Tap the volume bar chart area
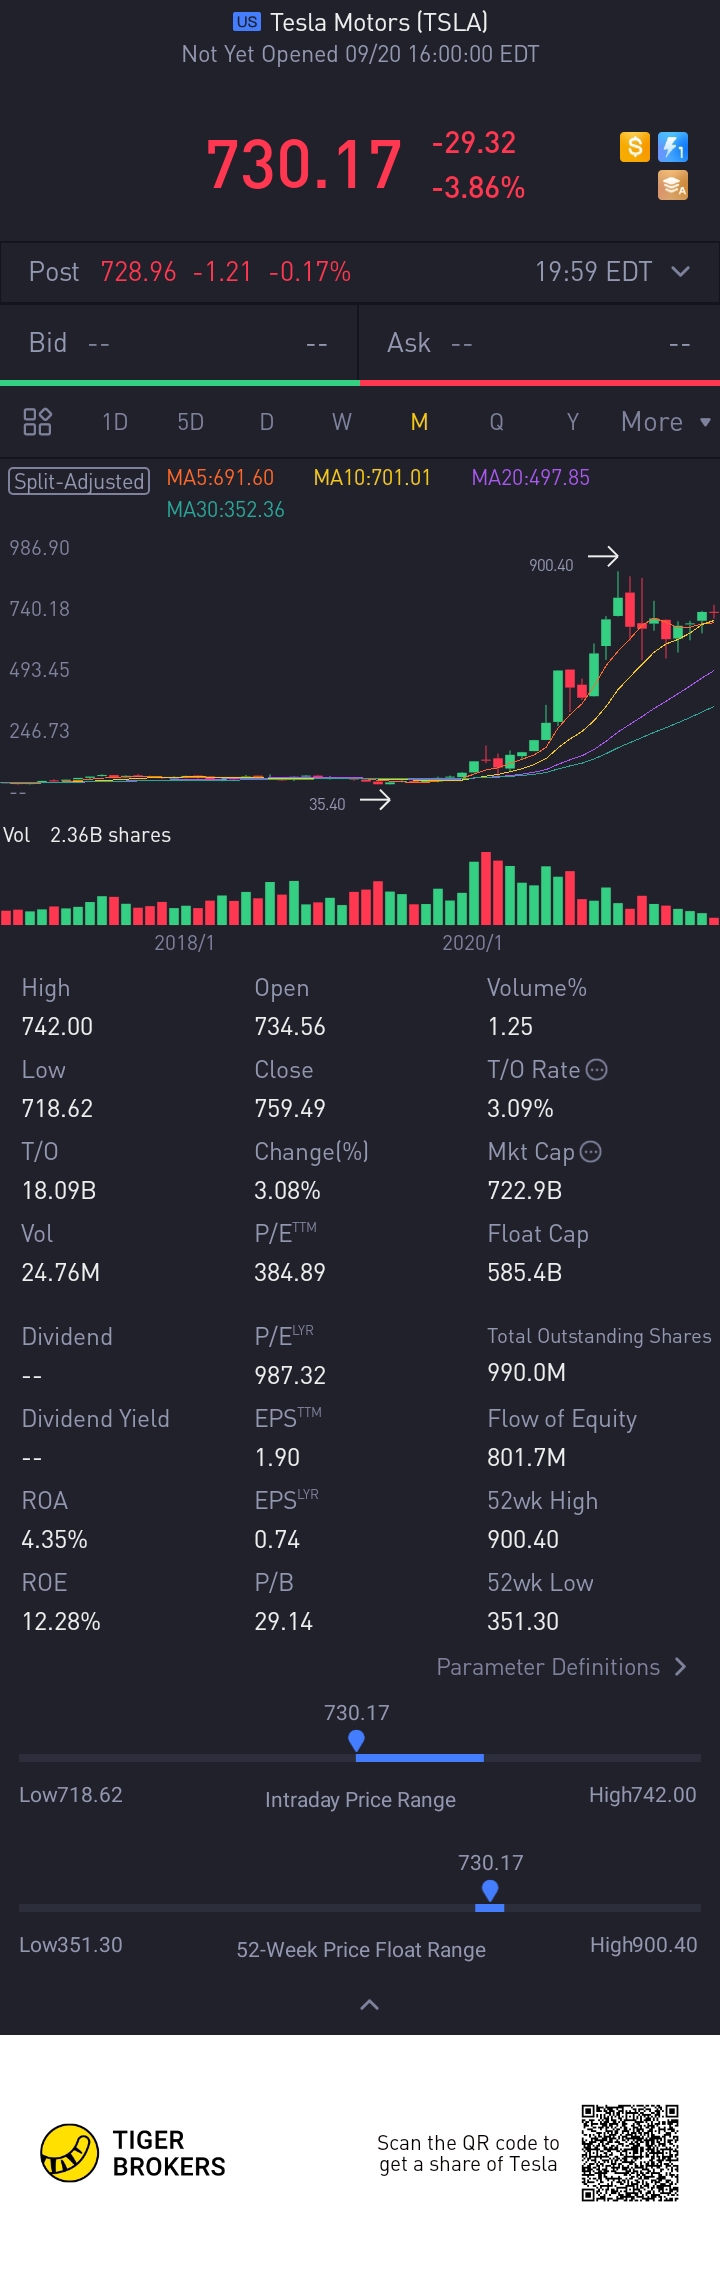The image size is (720, 2272). [360, 888]
